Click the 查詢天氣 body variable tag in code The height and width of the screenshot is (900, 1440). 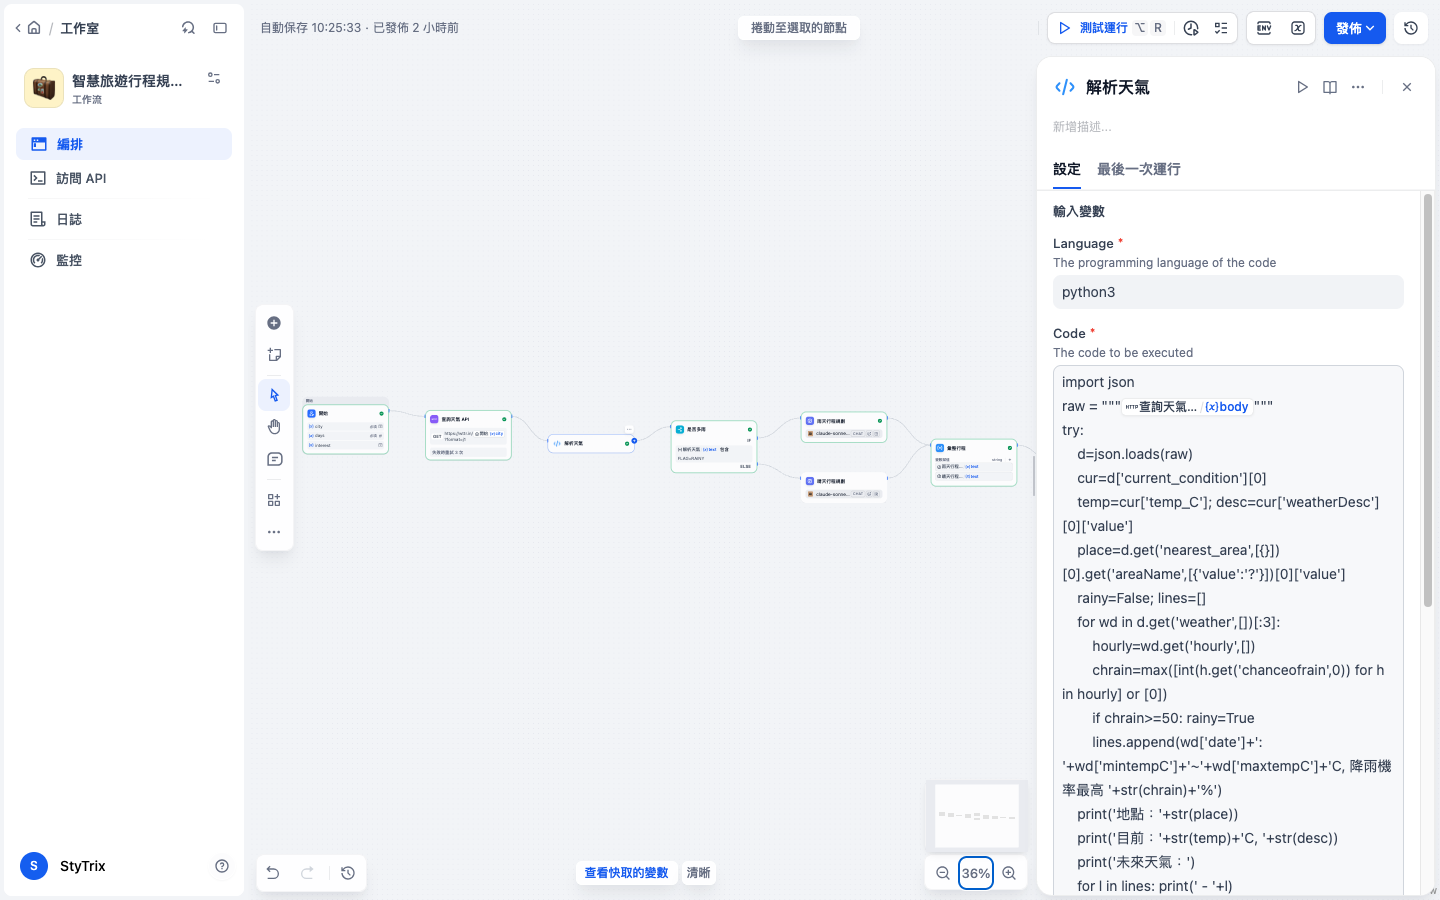point(1187,407)
